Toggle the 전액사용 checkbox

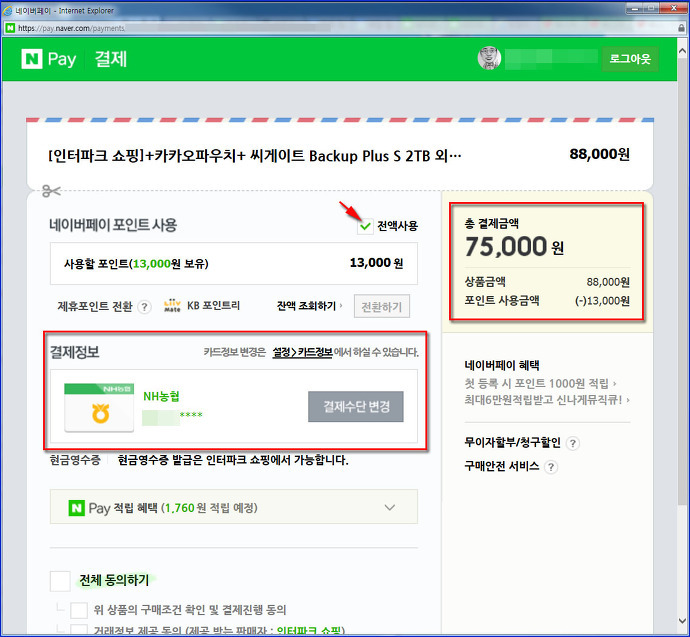pos(365,226)
